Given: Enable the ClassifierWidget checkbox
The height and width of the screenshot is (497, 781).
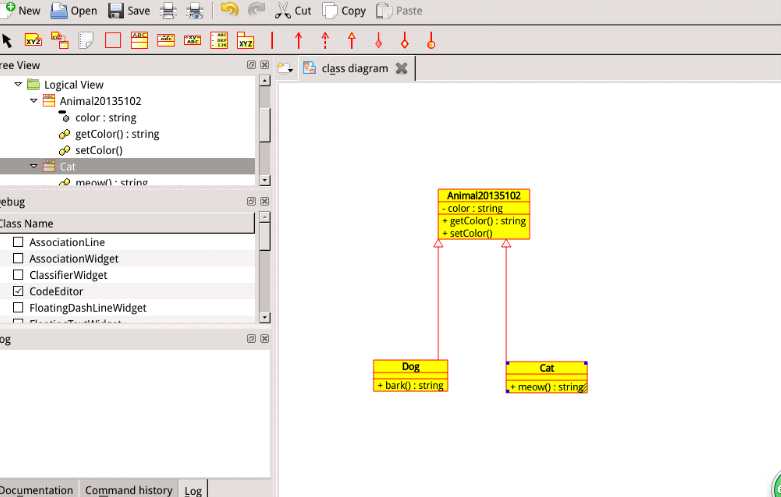Looking at the screenshot, I should [x=18, y=275].
